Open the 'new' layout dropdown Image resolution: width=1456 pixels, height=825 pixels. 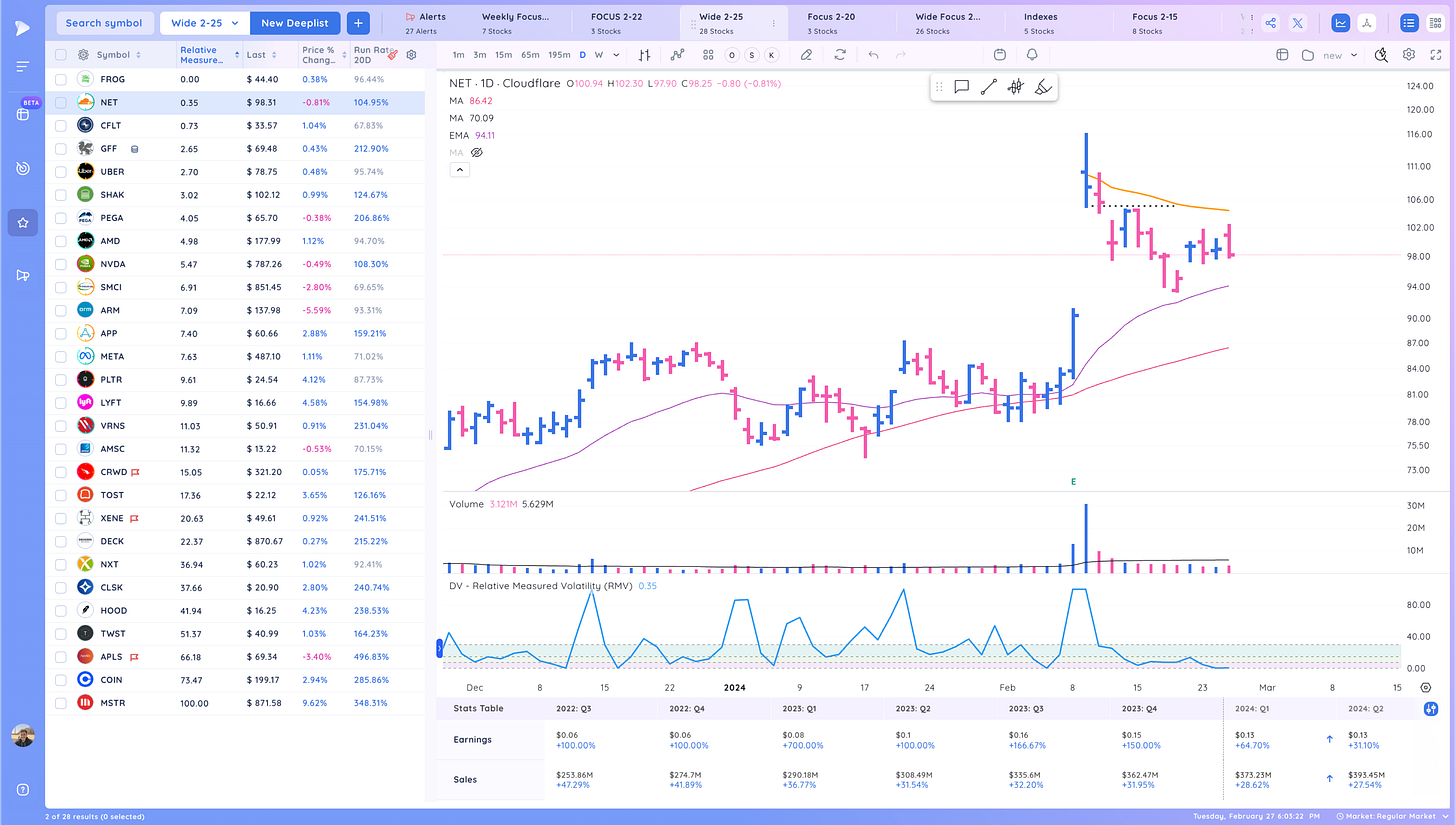pyautogui.click(x=1341, y=55)
